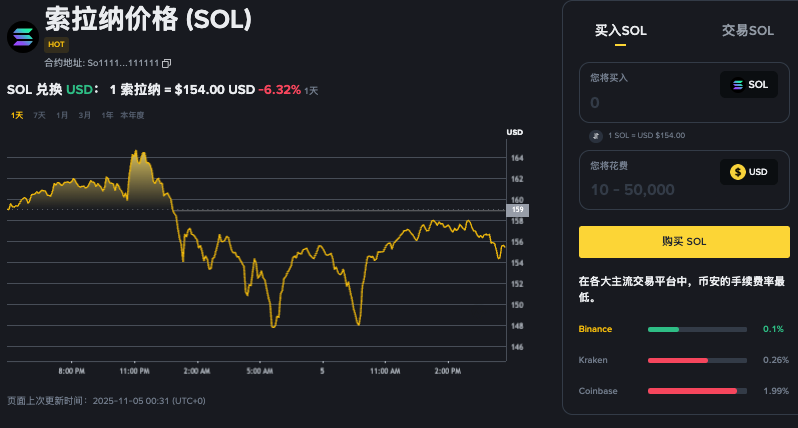Image resolution: width=798 pixels, height=428 pixels.
Task: Select the 1月 chart range
Action: [x=62, y=115]
